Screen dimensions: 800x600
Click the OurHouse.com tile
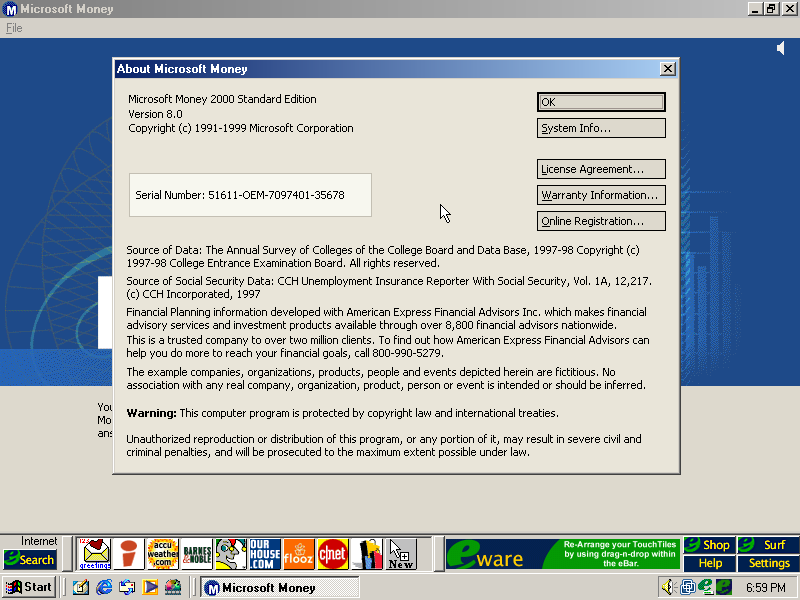[265, 554]
